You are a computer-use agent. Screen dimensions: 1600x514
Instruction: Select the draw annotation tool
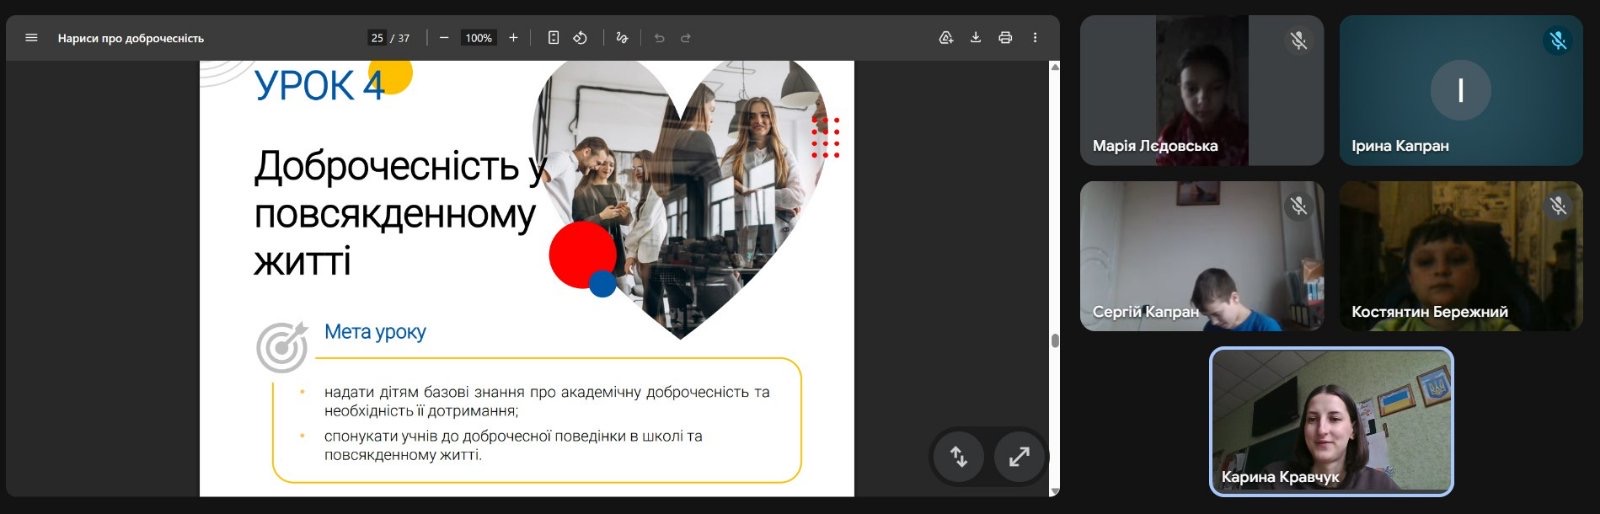(x=622, y=38)
